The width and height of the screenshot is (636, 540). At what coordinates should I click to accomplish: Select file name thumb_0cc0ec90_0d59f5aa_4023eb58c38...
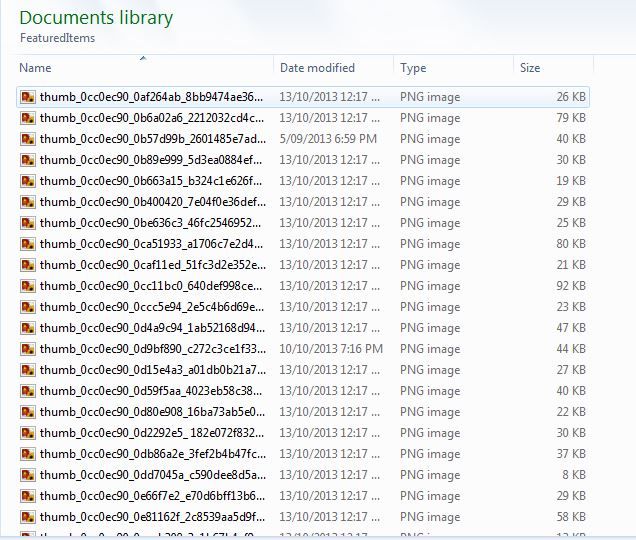[151, 391]
